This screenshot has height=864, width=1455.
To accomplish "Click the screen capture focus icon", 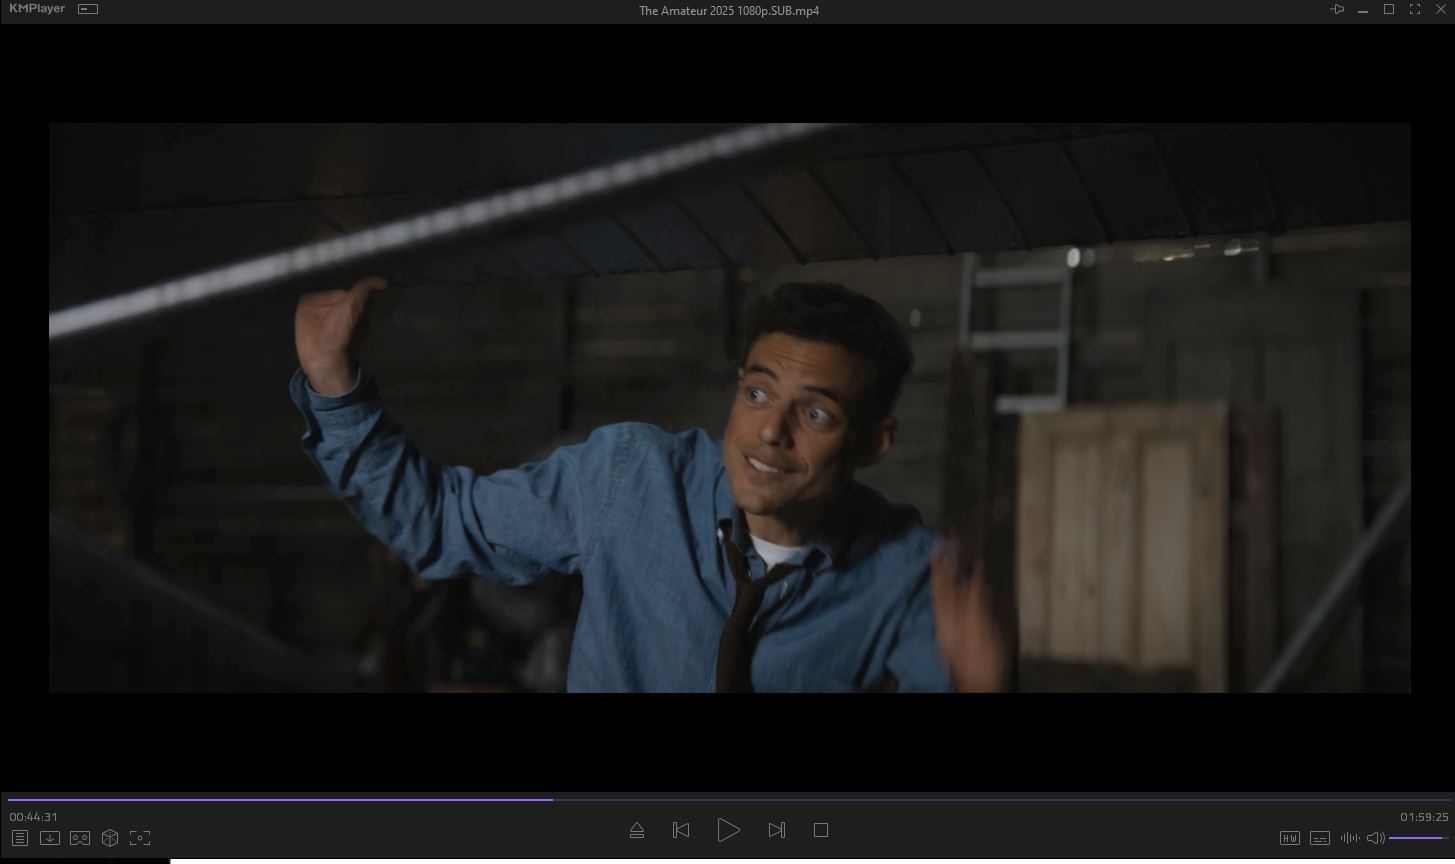I will (140, 838).
